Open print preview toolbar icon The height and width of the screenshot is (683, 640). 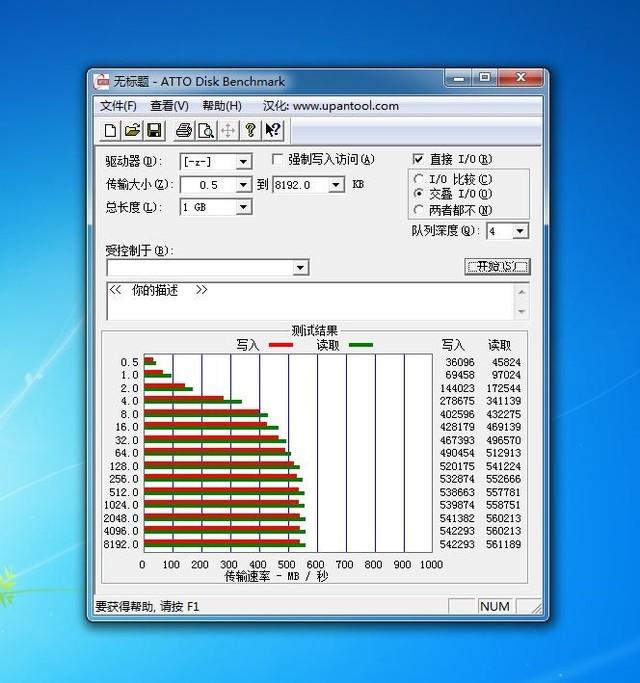206,130
